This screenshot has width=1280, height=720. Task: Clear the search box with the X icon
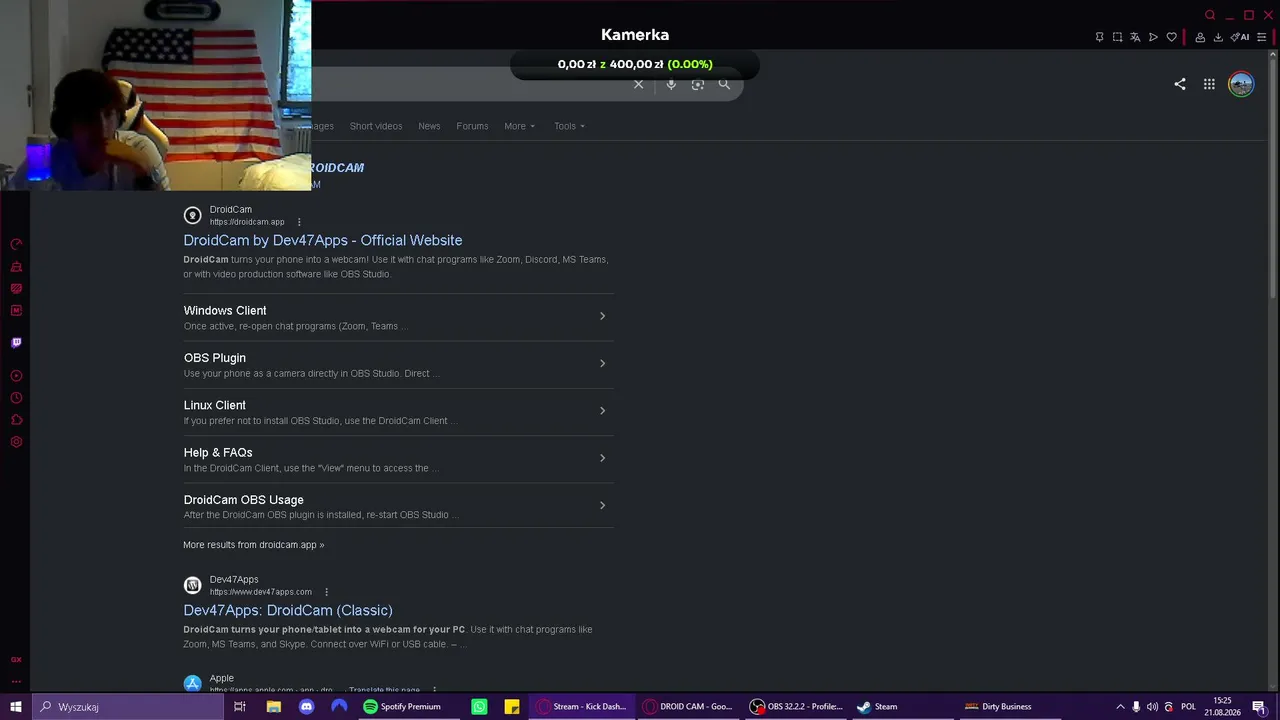(638, 84)
